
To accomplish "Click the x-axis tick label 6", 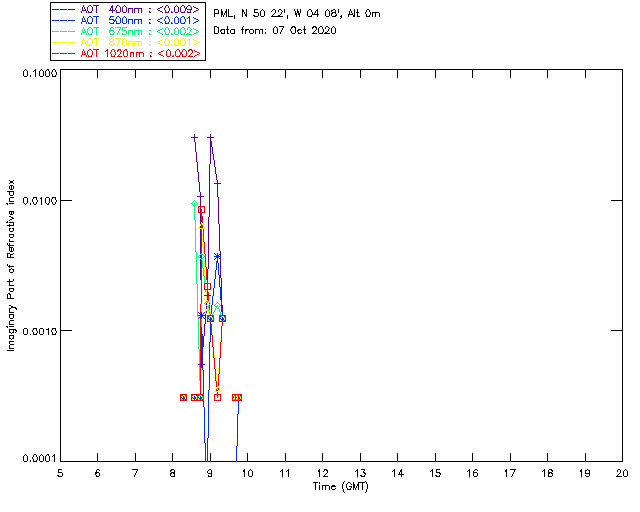I will [x=98, y=473].
